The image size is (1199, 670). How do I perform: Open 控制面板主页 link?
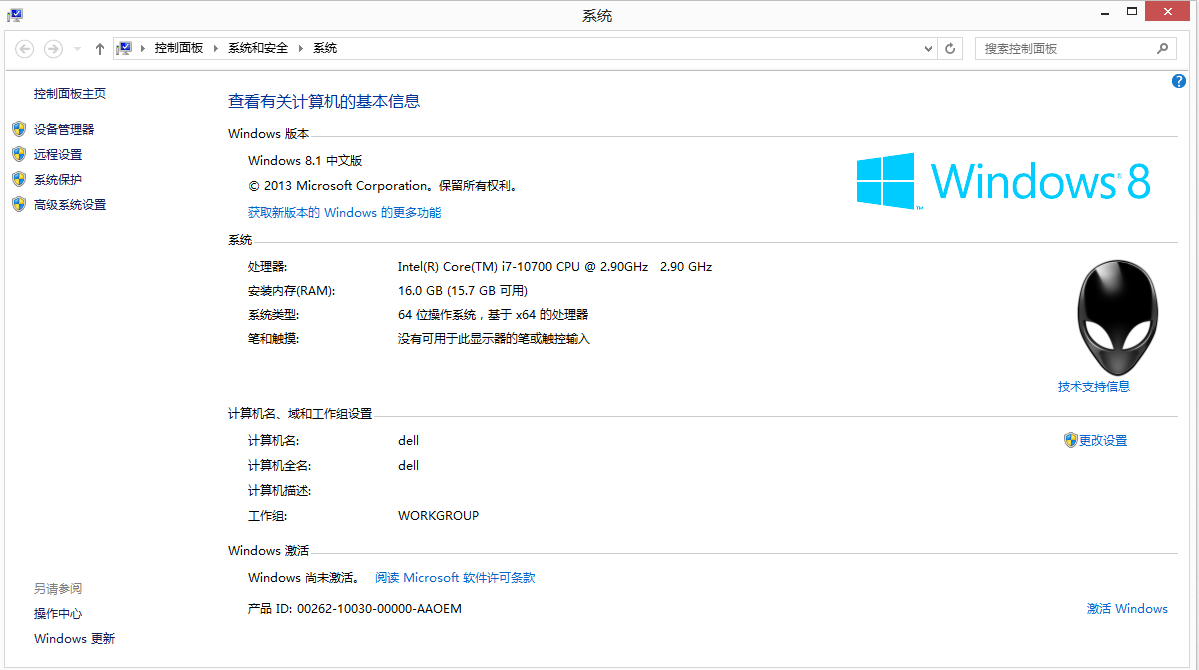(x=70, y=93)
